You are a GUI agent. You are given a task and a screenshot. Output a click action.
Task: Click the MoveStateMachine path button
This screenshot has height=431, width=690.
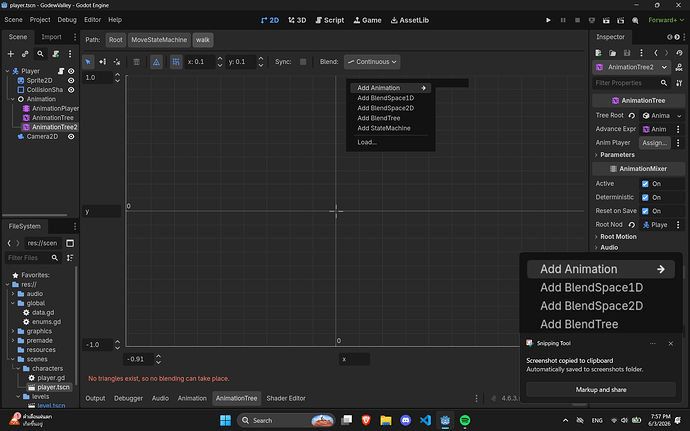159,40
